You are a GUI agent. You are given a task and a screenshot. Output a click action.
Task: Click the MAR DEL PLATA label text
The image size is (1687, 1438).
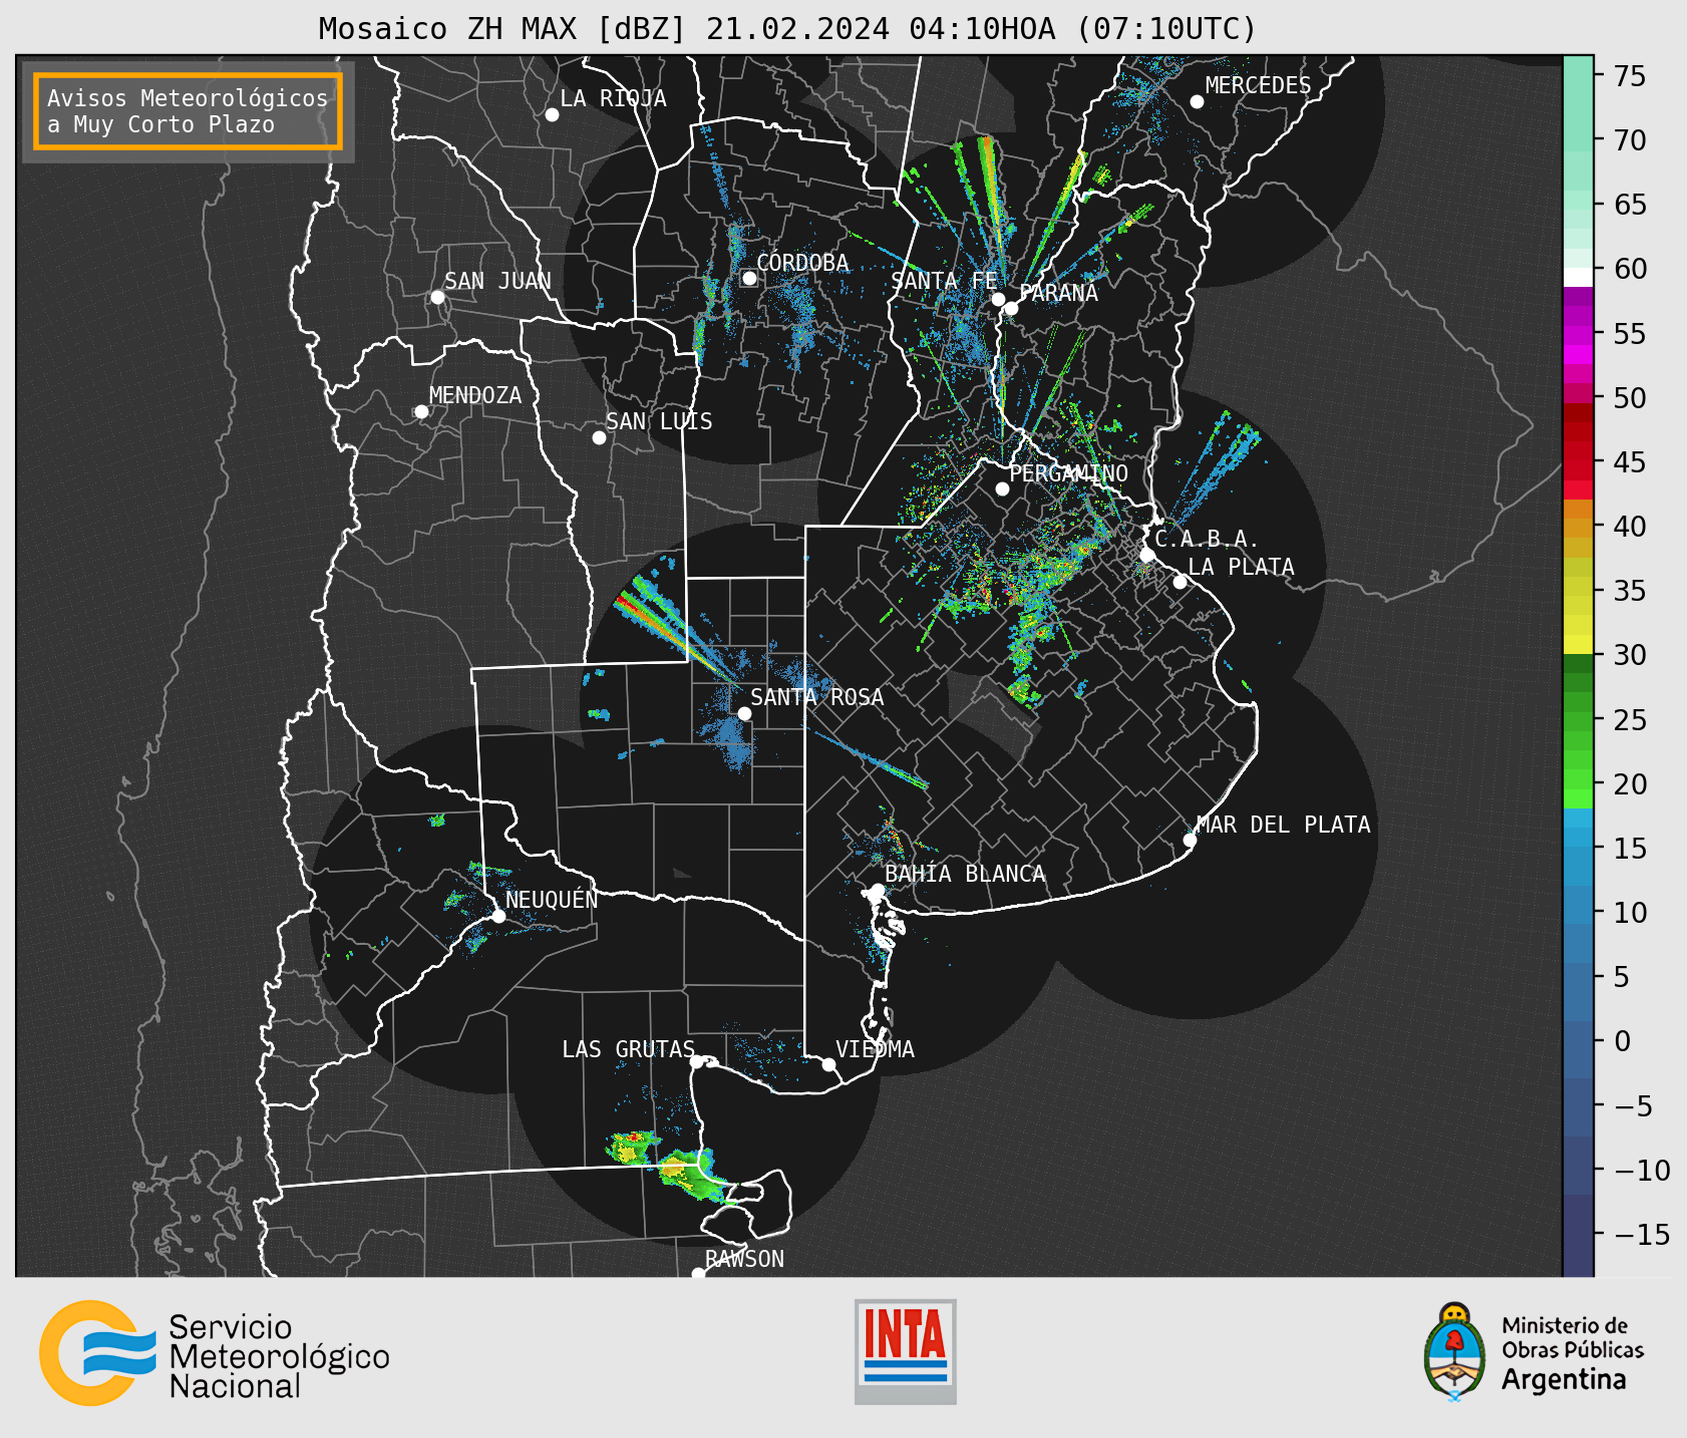pos(1283,825)
